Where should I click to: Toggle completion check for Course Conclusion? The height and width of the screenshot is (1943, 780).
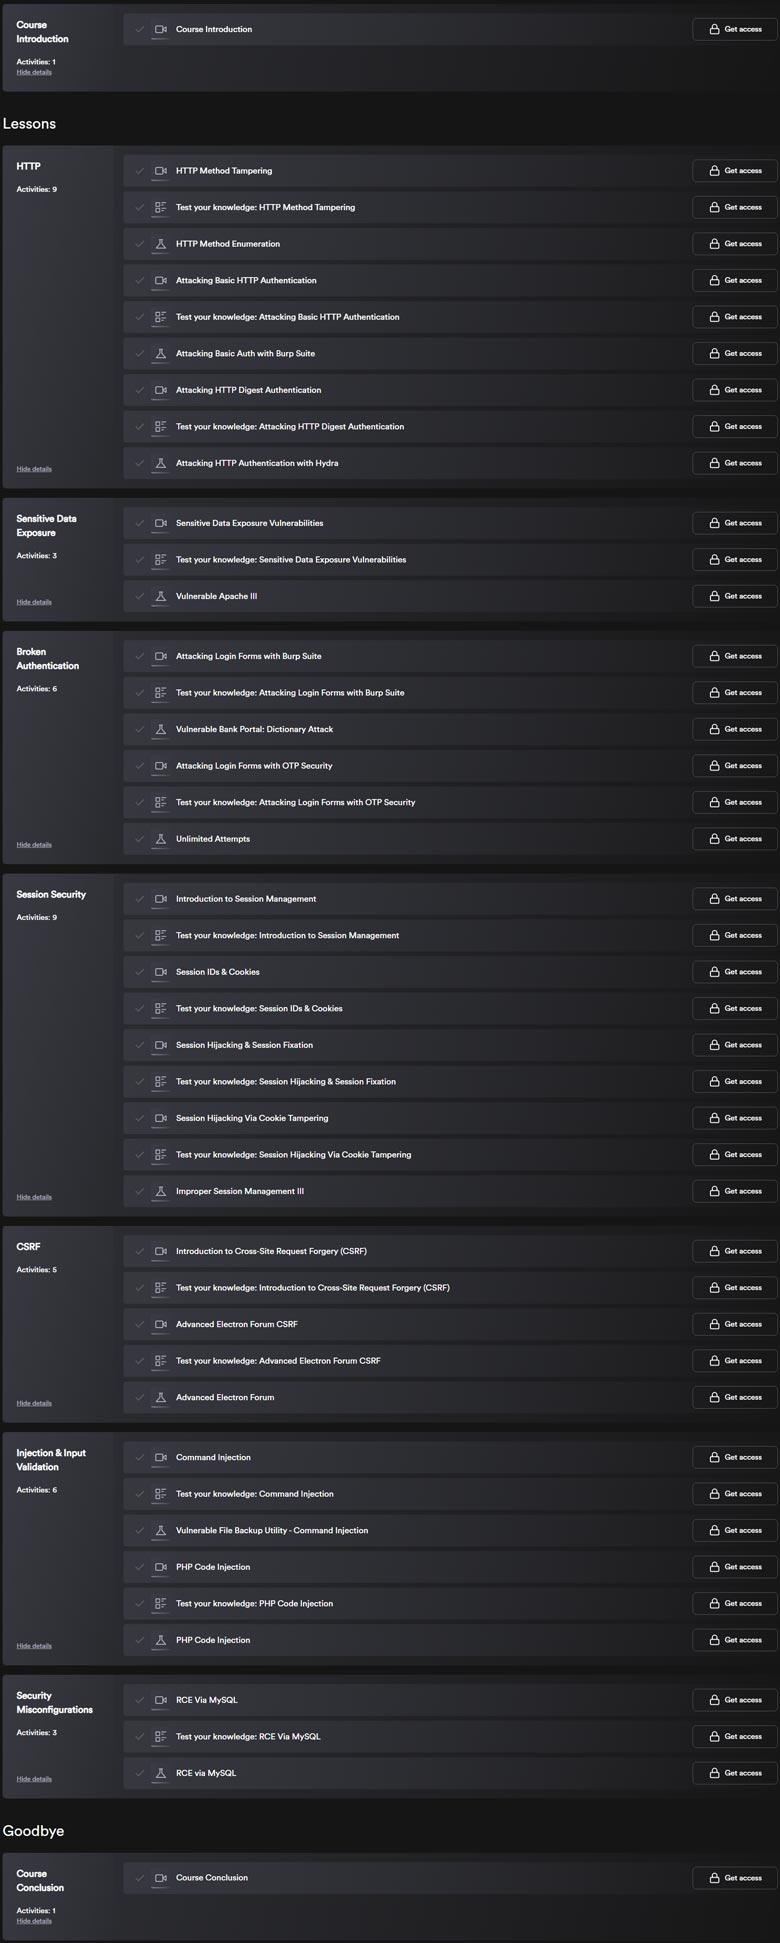pos(140,1878)
